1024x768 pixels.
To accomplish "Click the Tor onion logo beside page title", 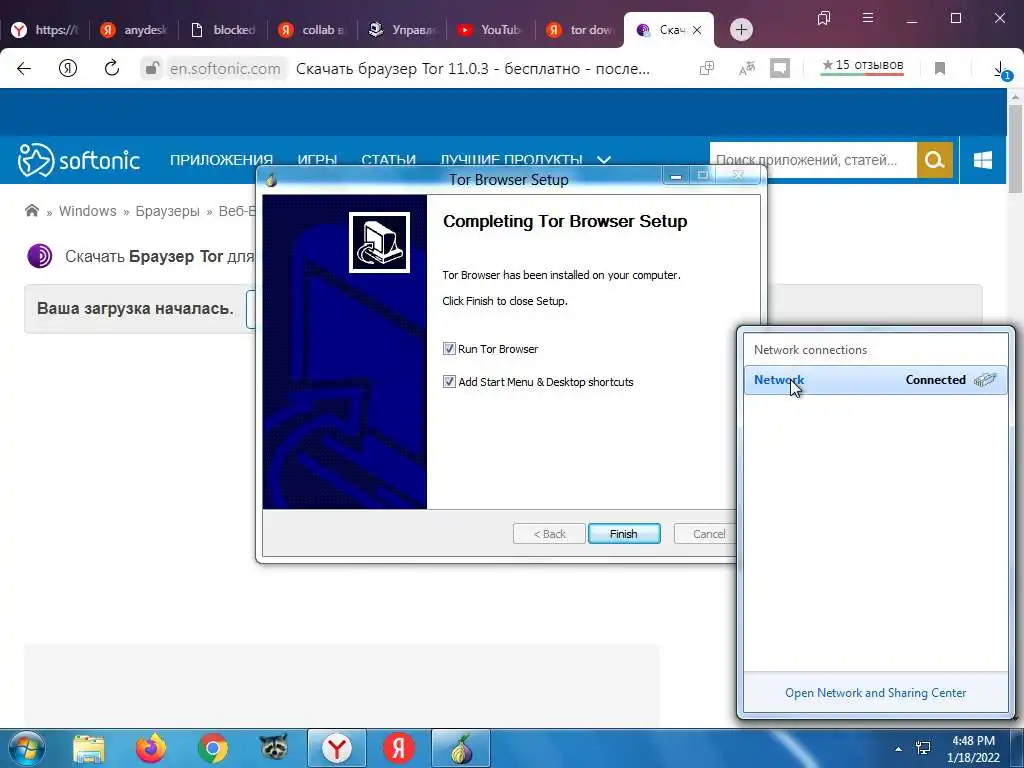I will tap(40, 256).
